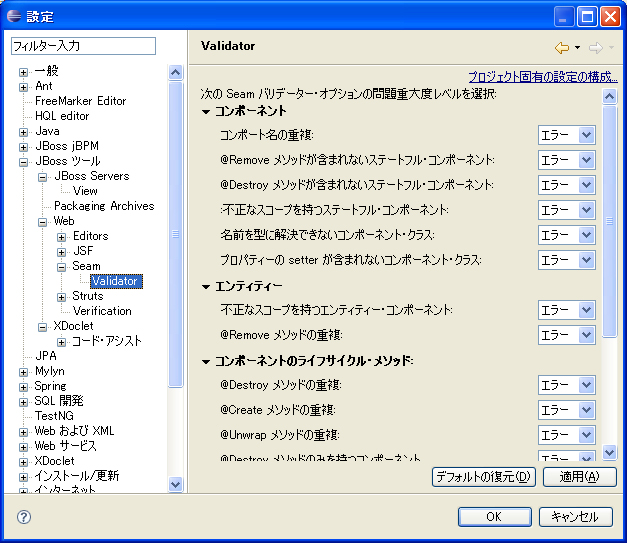Click the validator options scrollbar thumb

[x=609, y=221]
